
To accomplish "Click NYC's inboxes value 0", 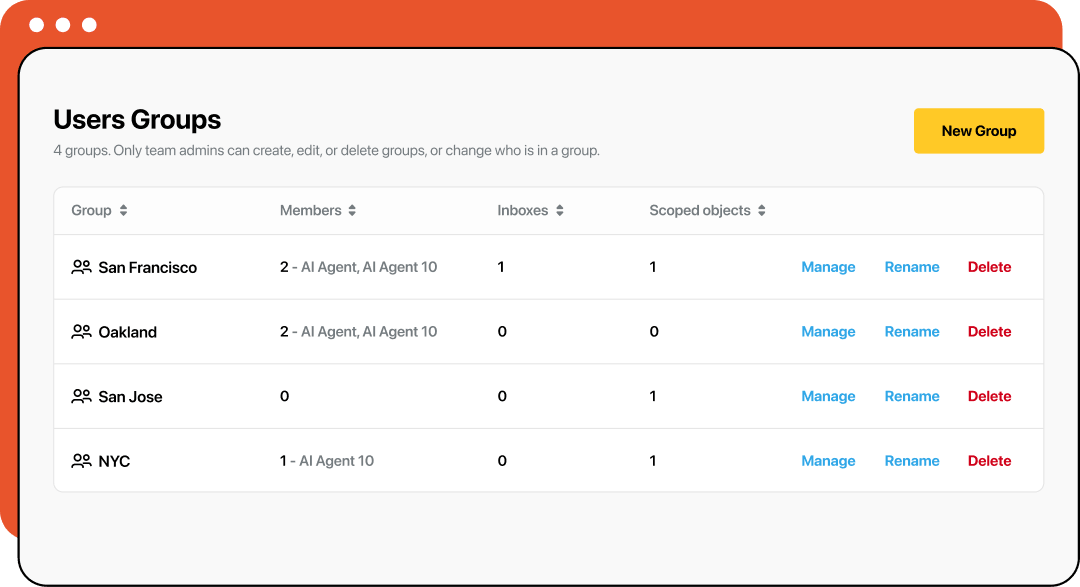I will 502,462.
